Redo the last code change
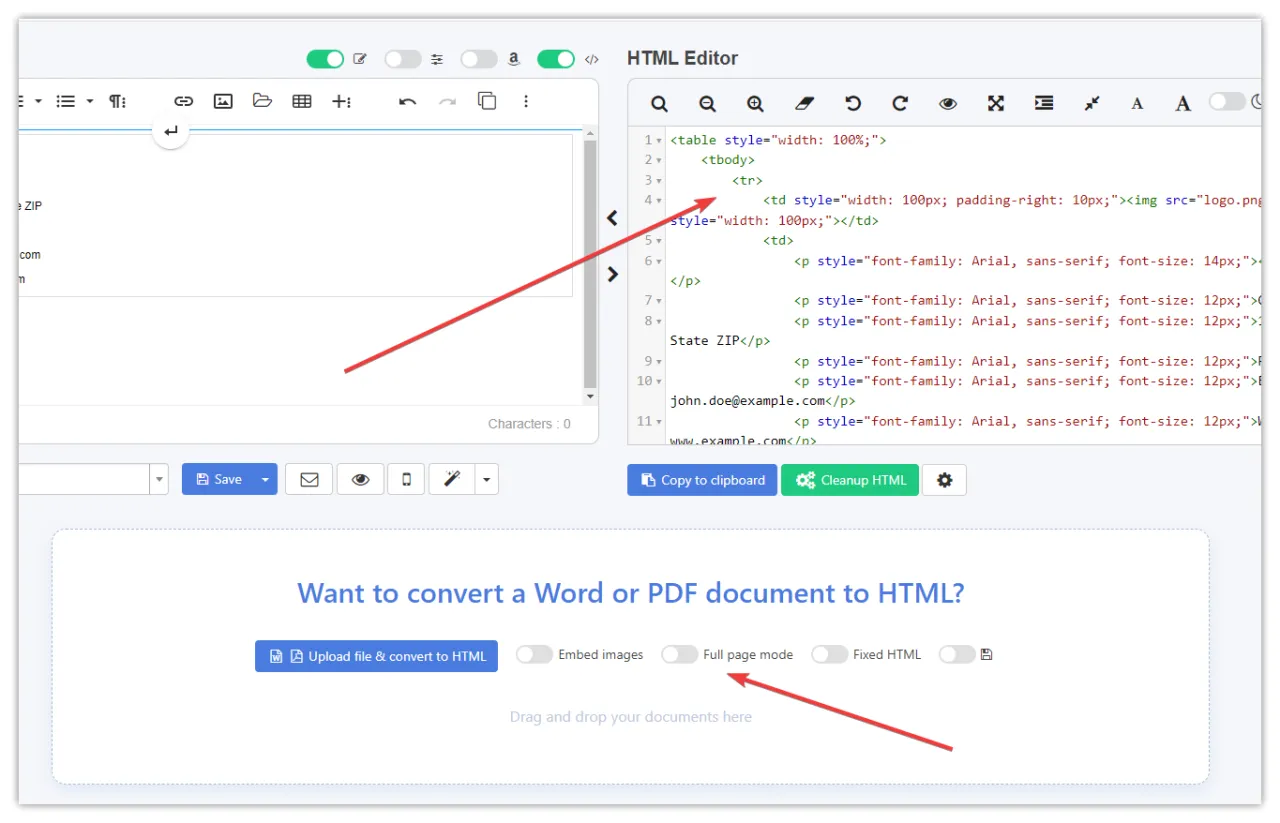Screen dimensions: 1280x823 [x=899, y=103]
